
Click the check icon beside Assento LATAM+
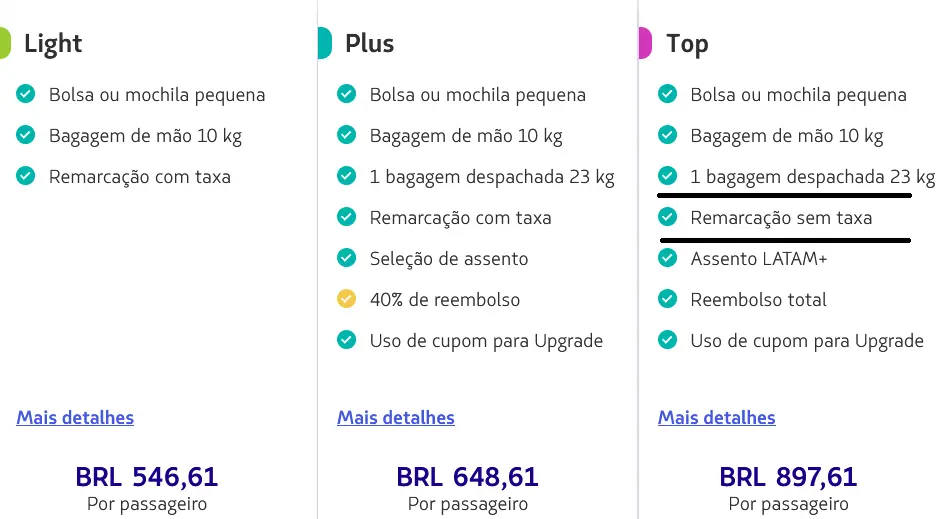tap(667, 258)
